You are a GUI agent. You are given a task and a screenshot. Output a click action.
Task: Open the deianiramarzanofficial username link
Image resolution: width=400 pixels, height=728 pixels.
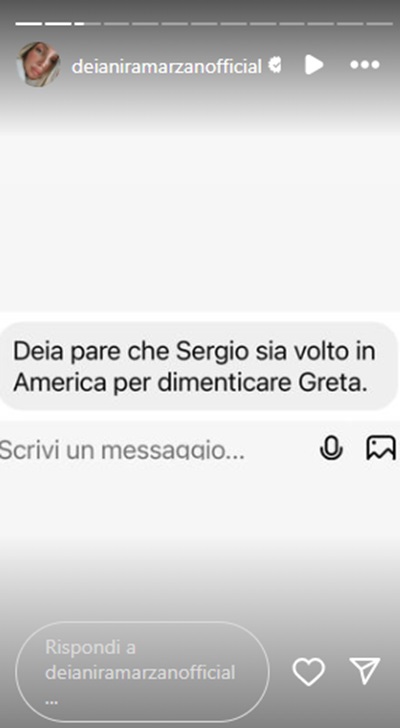pyautogui.click(x=167, y=66)
